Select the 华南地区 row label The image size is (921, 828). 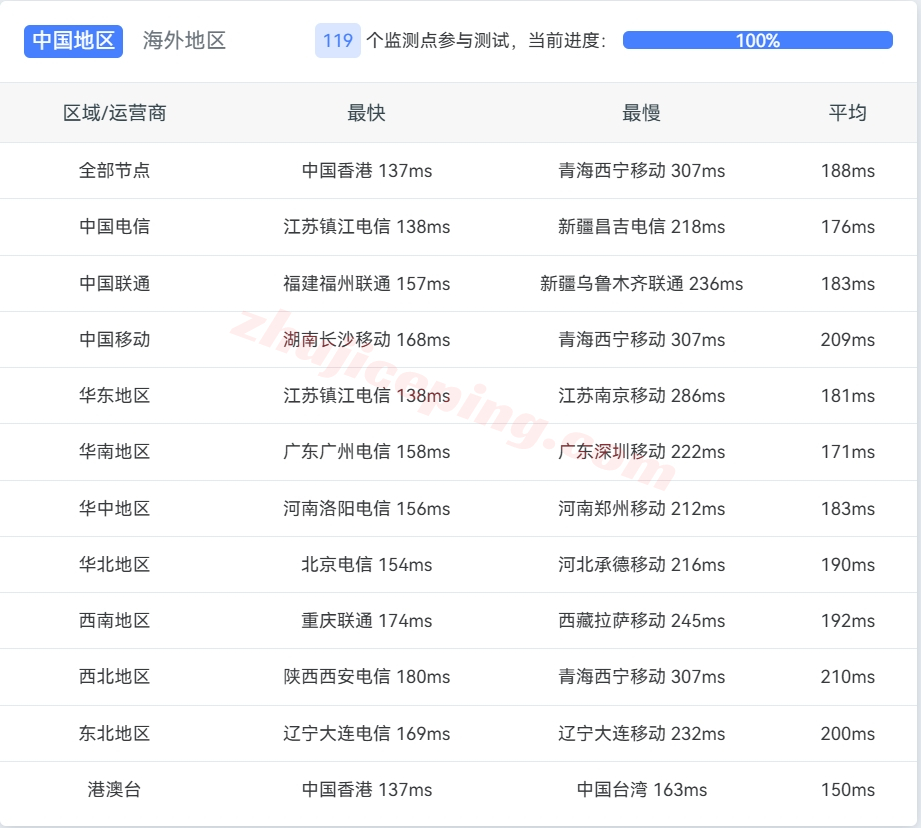115,452
